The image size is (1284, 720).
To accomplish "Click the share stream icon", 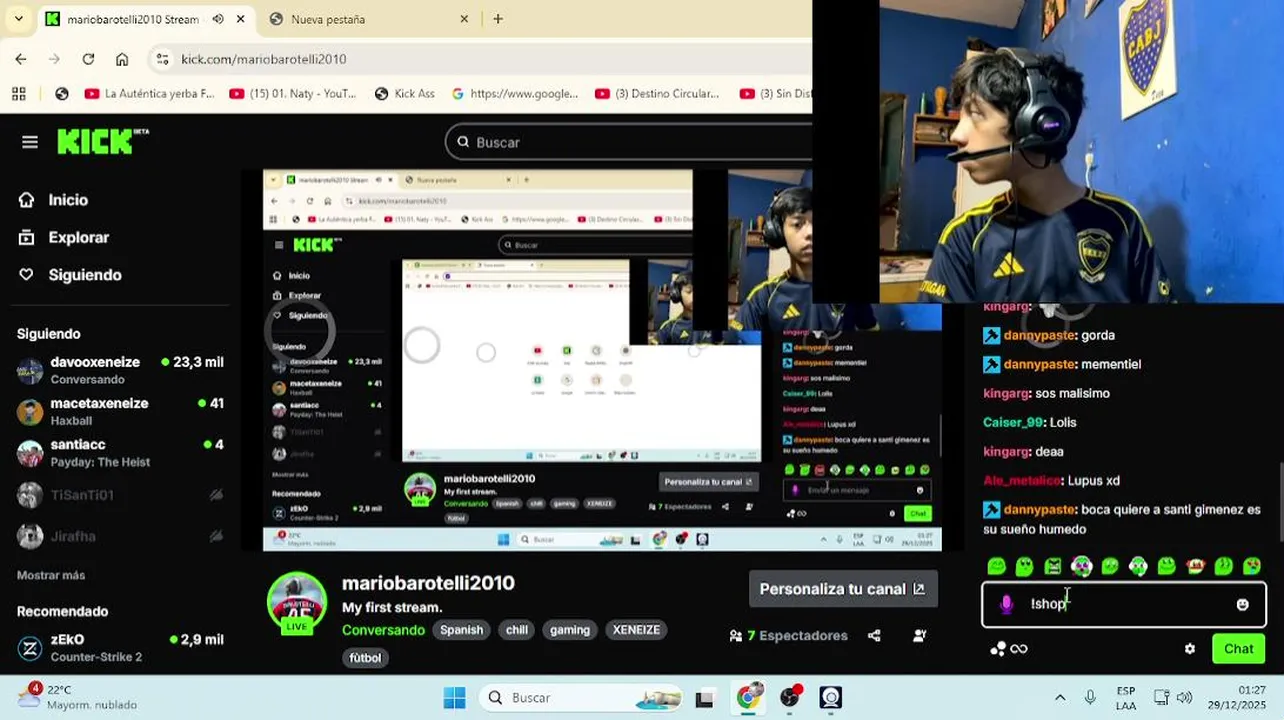I will [x=874, y=635].
